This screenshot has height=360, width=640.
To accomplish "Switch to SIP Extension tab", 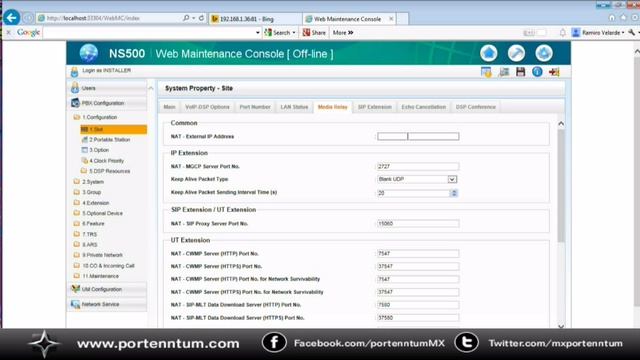I will point(374,107).
